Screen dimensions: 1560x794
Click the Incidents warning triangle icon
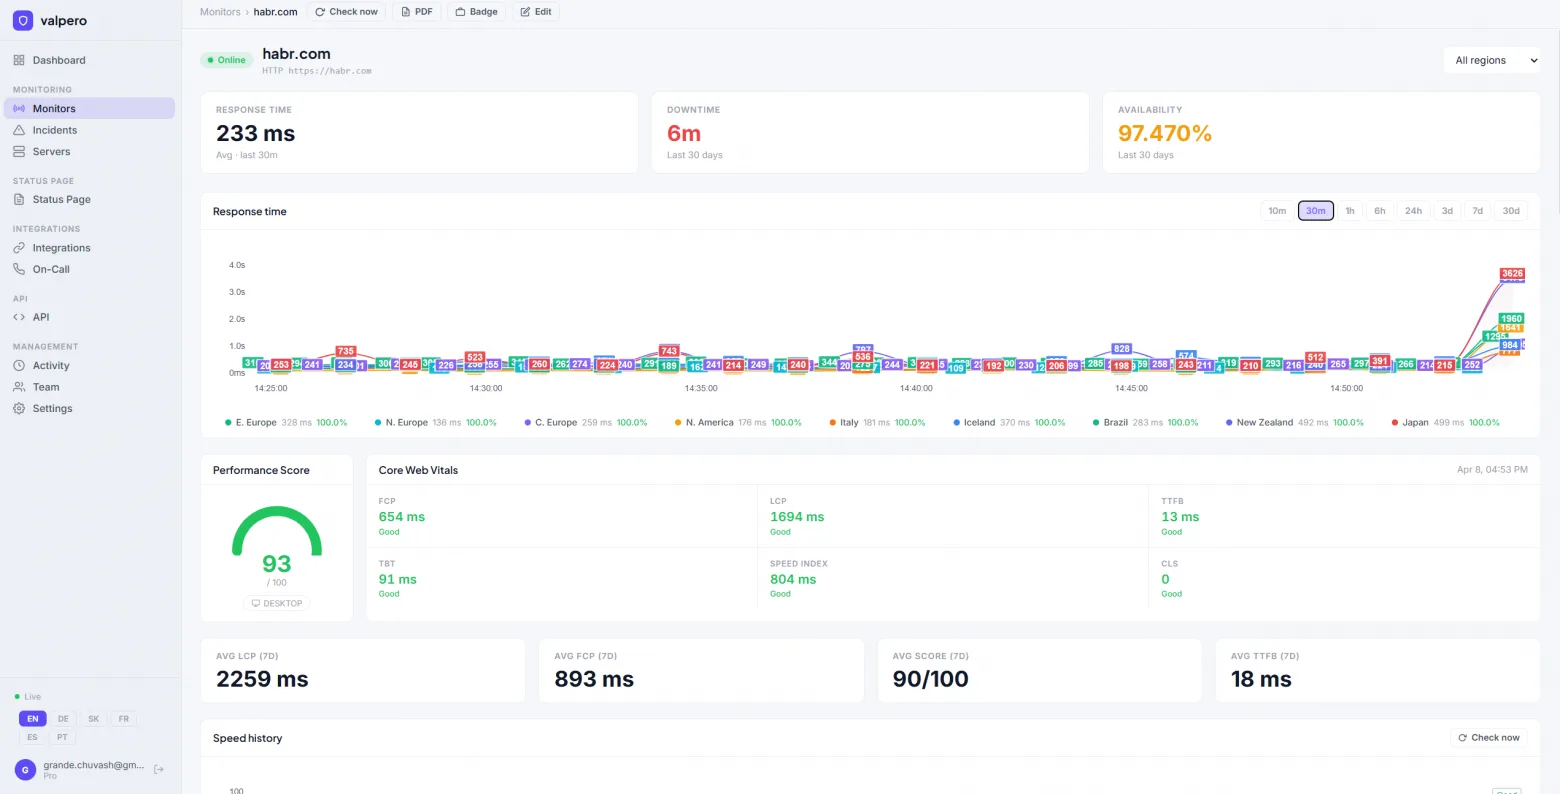coord(19,130)
